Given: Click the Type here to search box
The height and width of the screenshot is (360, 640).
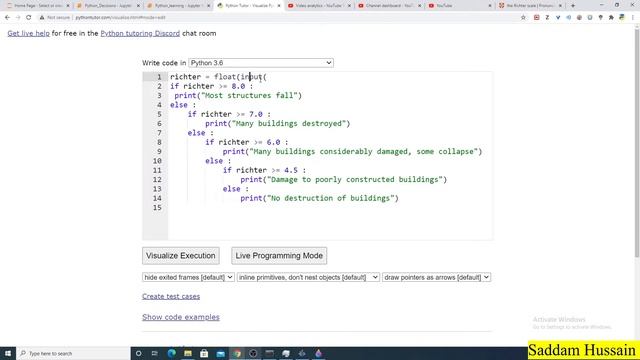Looking at the screenshot, I should coord(73,353).
